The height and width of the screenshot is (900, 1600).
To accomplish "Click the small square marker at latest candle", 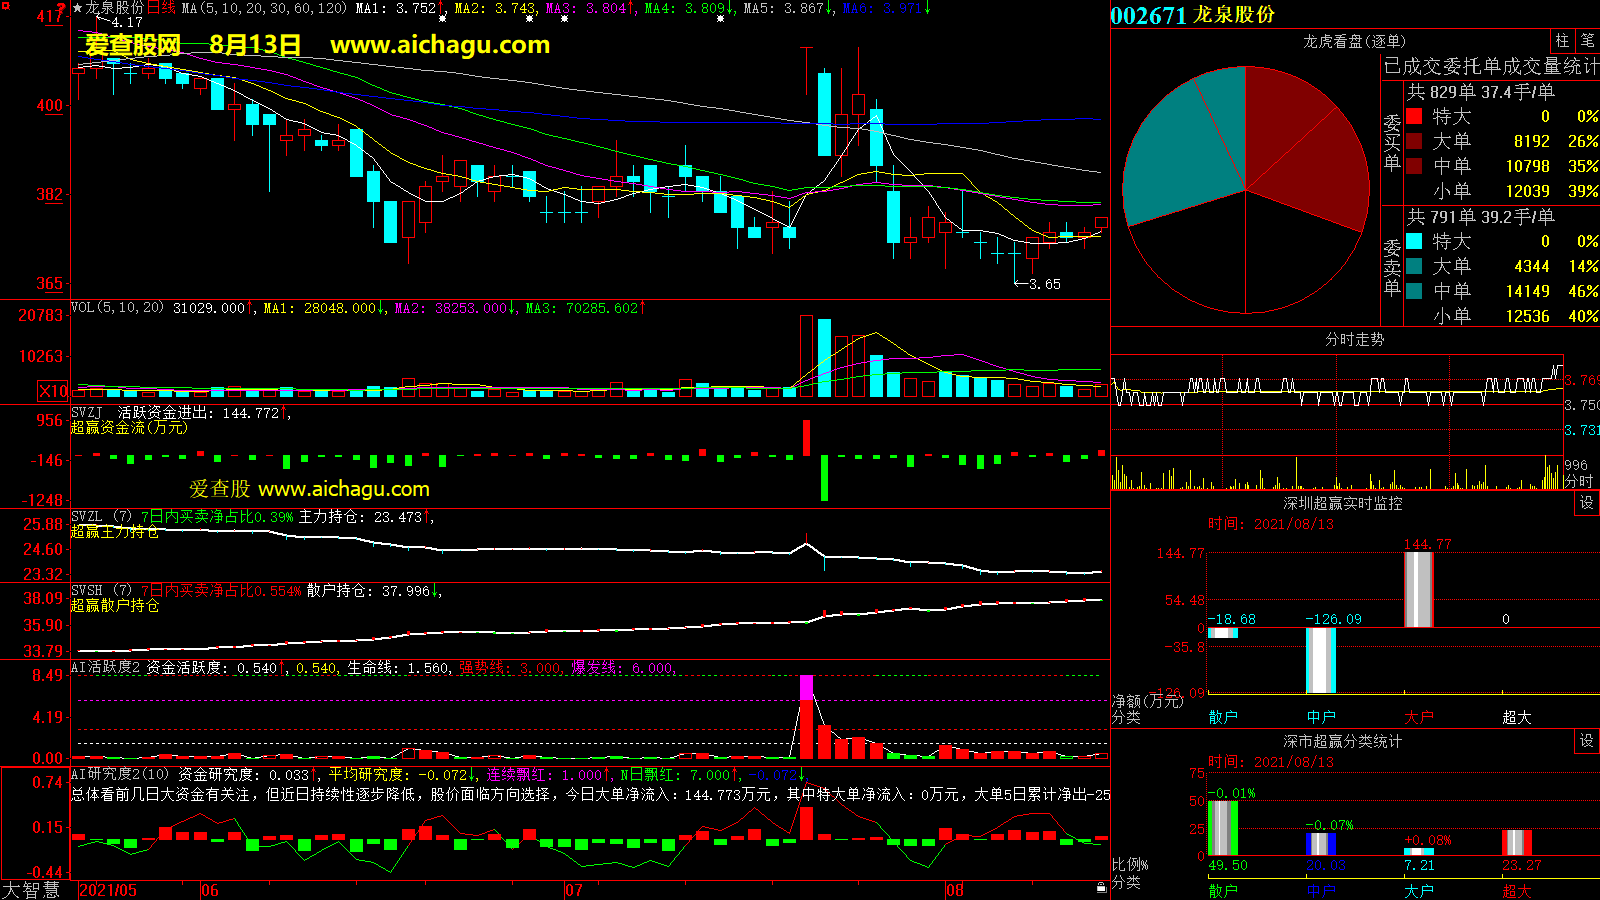I will tap(1101, 223).
